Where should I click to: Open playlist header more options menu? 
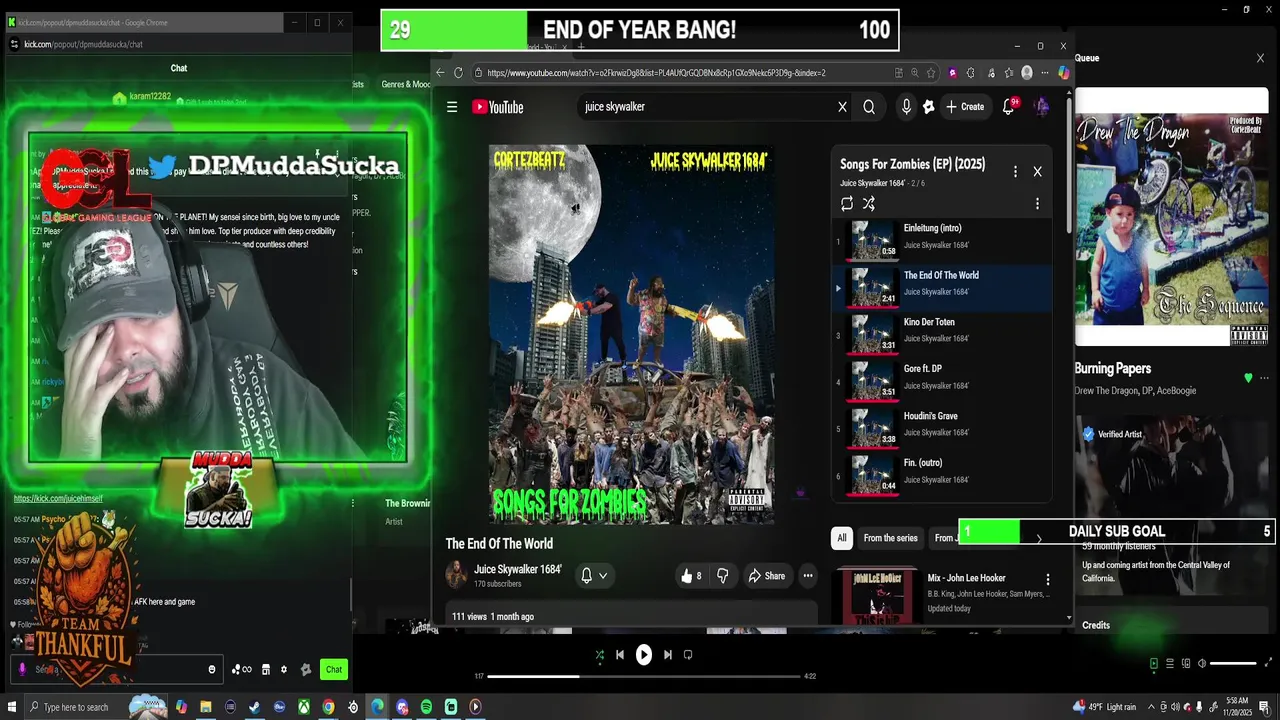(1015, 172)
